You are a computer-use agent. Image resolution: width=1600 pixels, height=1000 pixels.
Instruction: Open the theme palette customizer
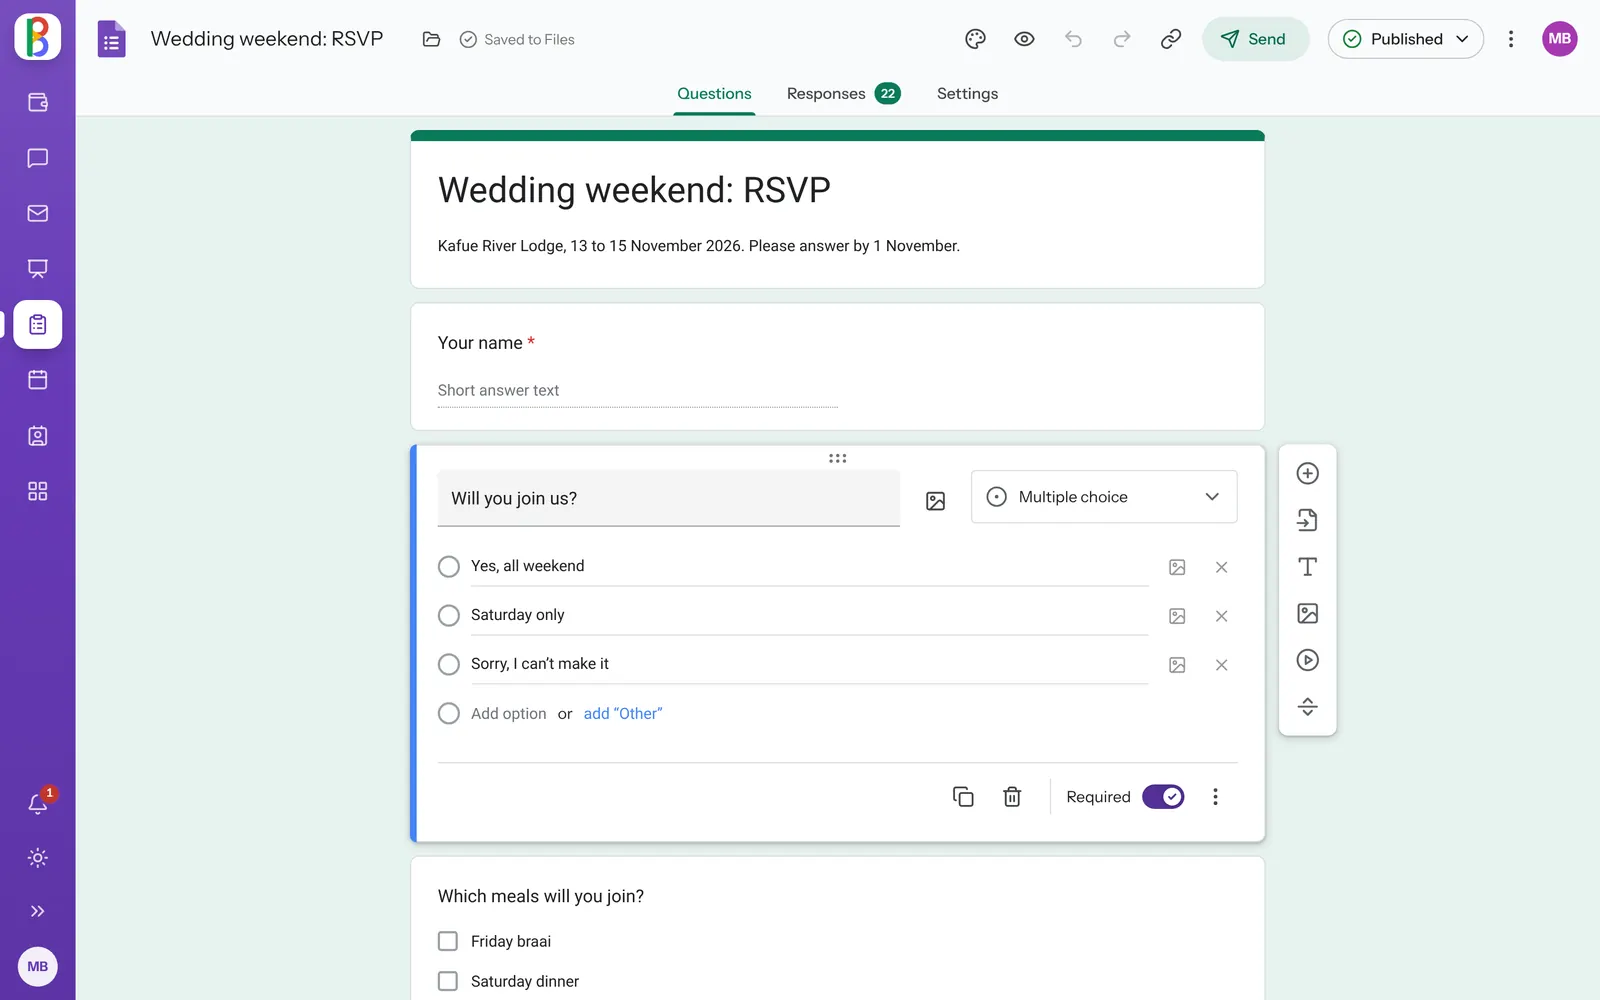coord(975,39)
